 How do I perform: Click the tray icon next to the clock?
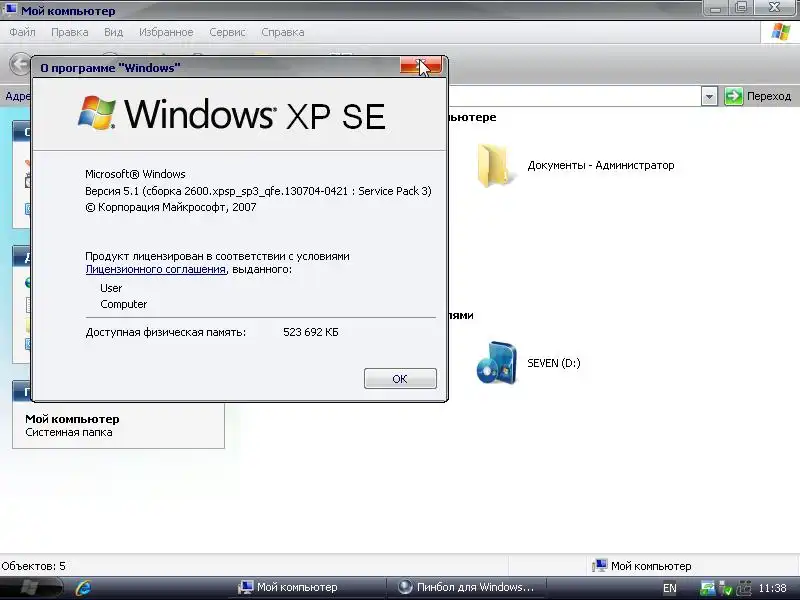[744, 588]
